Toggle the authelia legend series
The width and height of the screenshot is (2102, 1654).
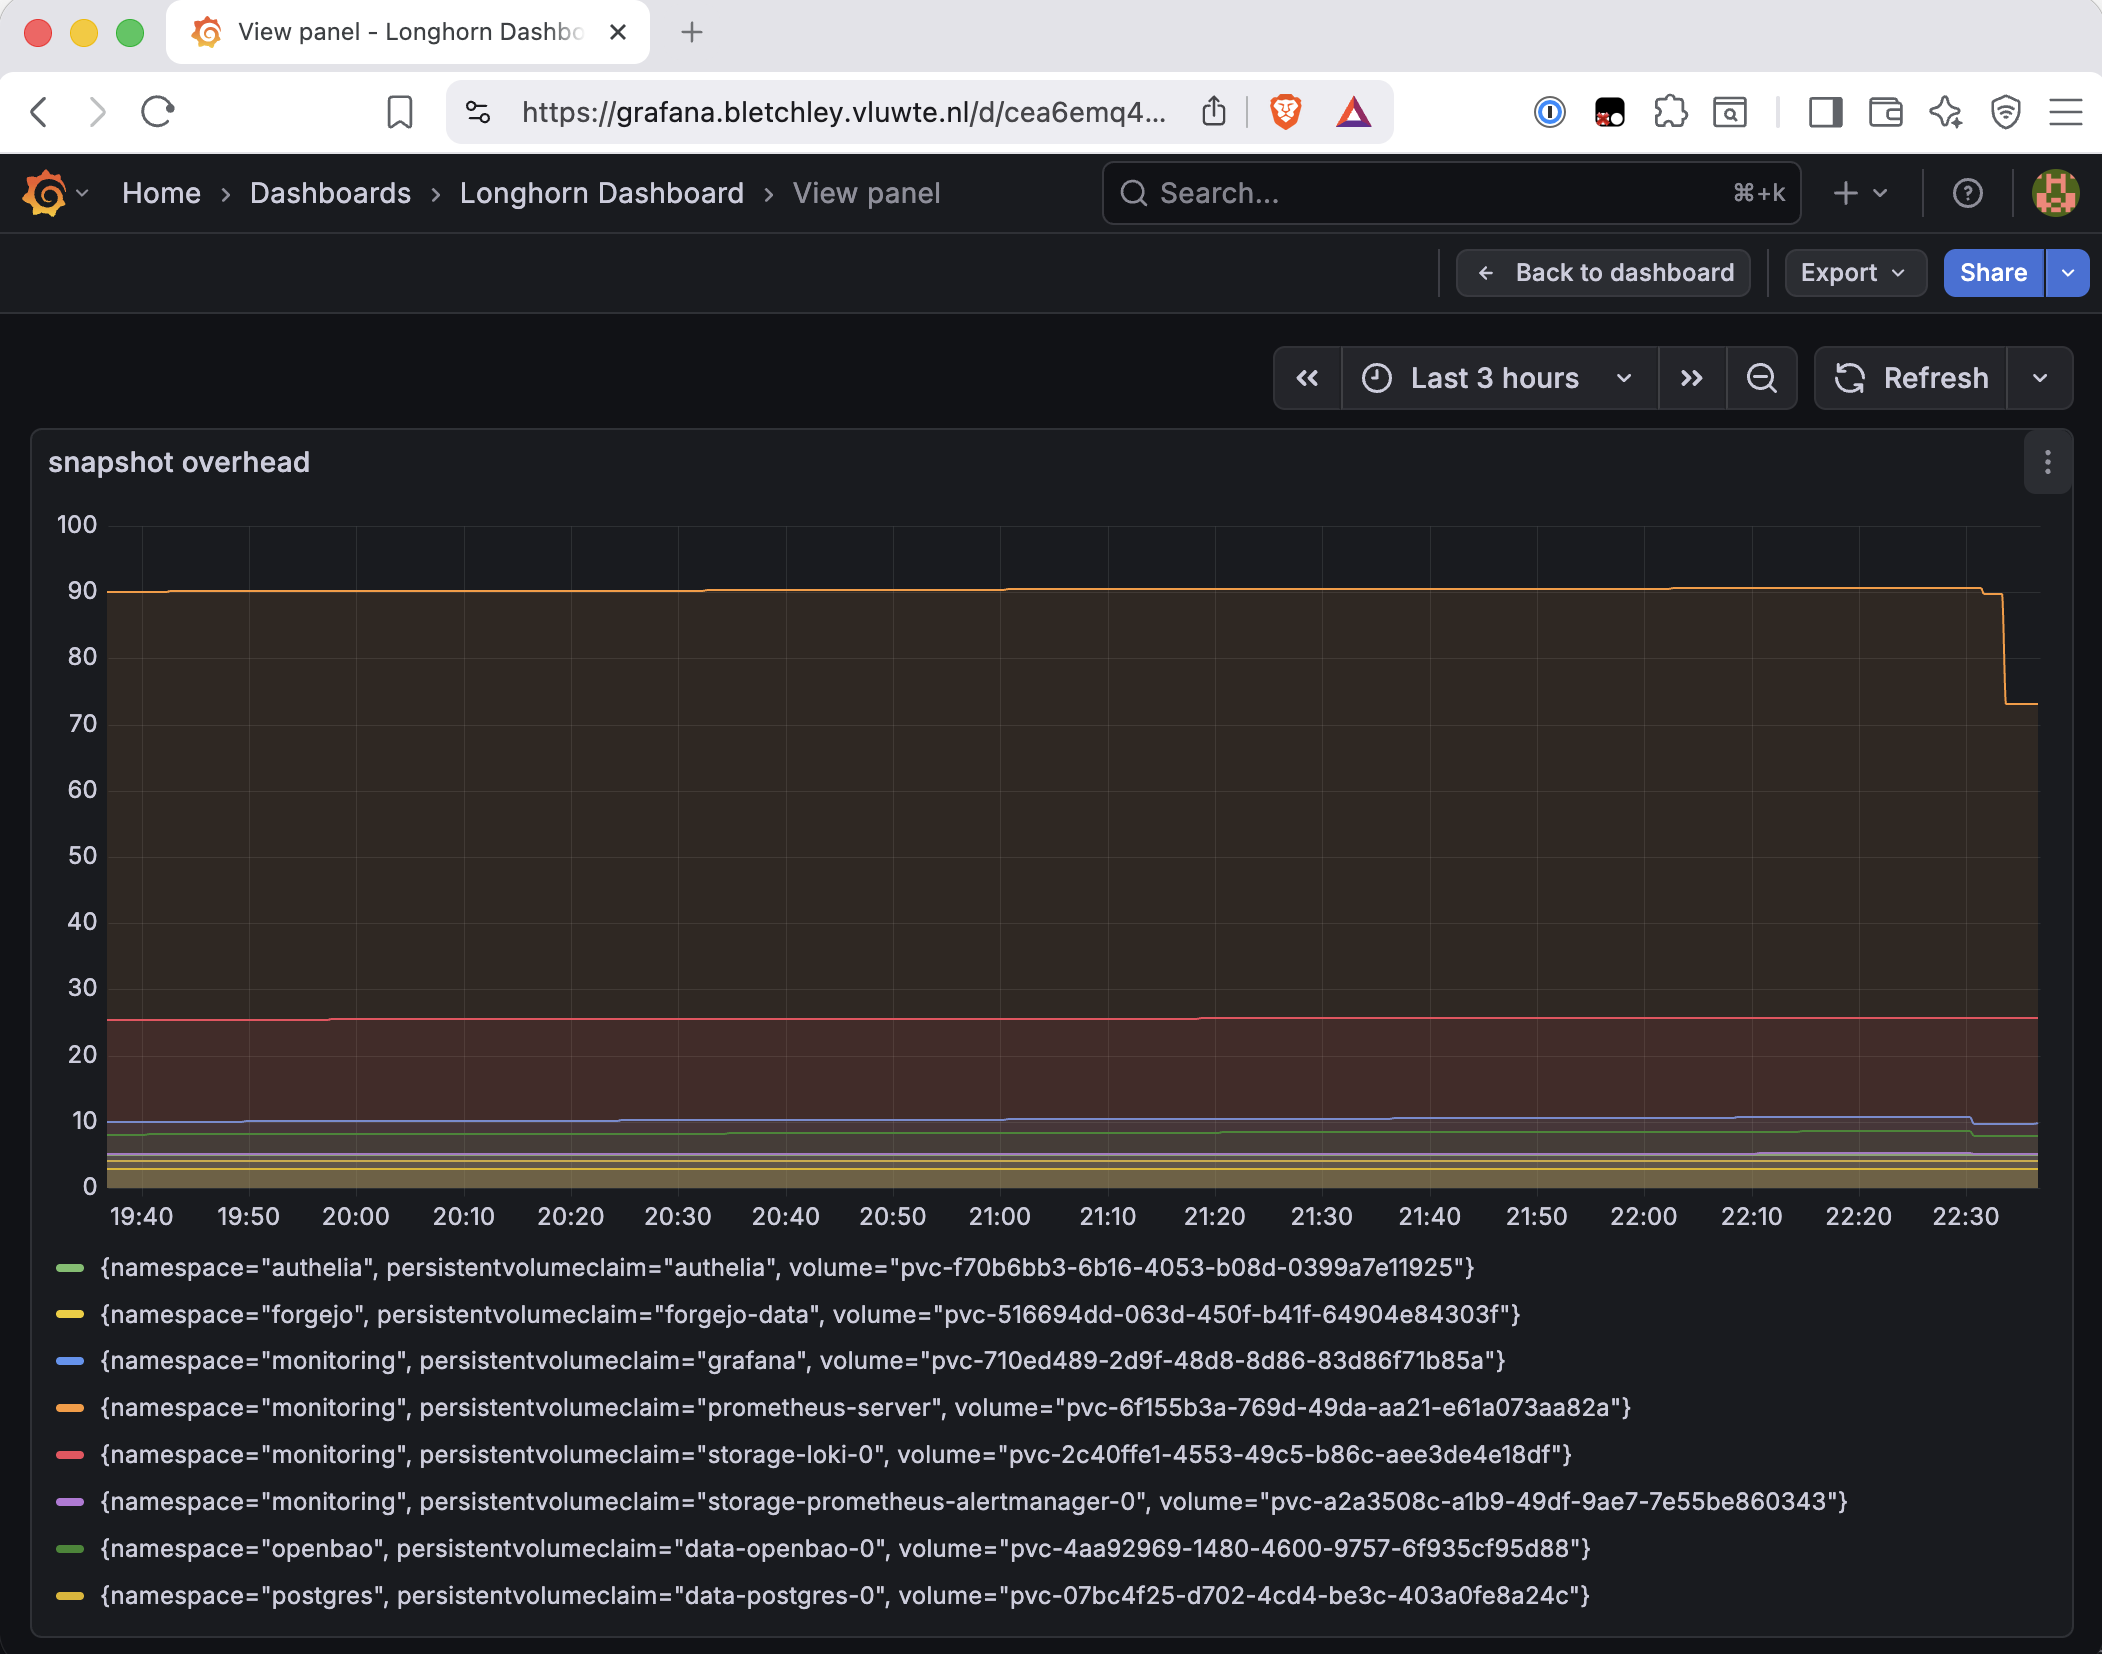point(787,1268)
